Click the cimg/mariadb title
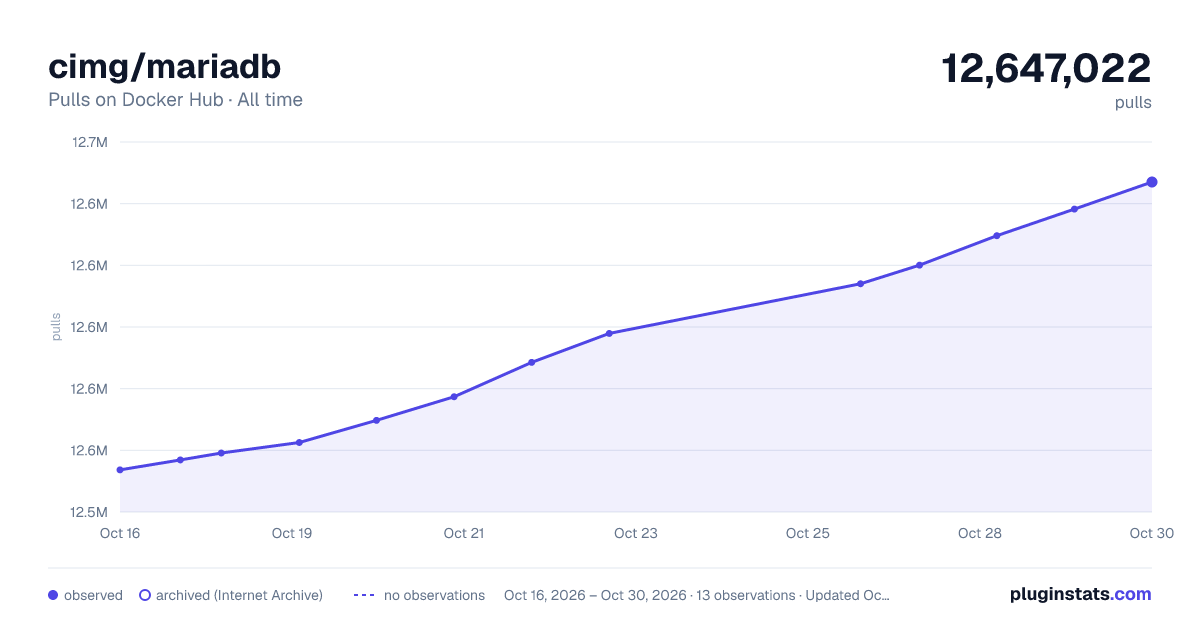The image size is (1200, 630). [x=165, y=66]
